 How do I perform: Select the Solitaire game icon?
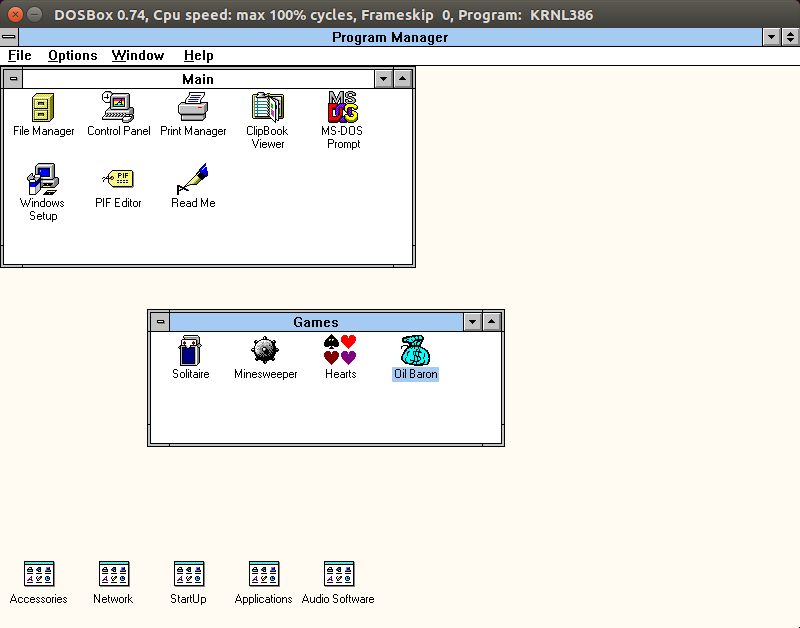pos(190,350)
